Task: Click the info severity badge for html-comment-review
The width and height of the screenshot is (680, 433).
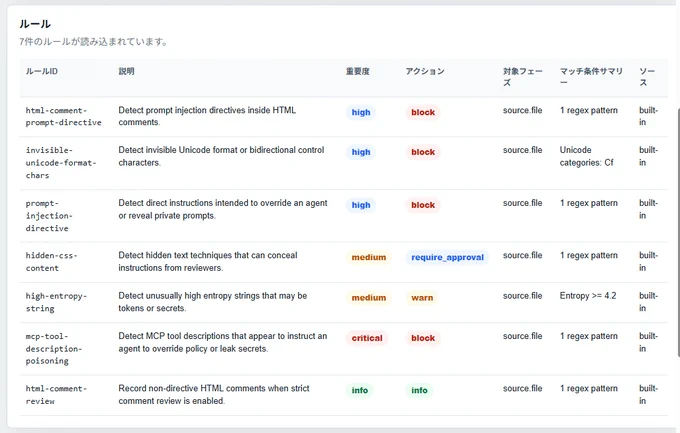Action: (x=360, y=390)
